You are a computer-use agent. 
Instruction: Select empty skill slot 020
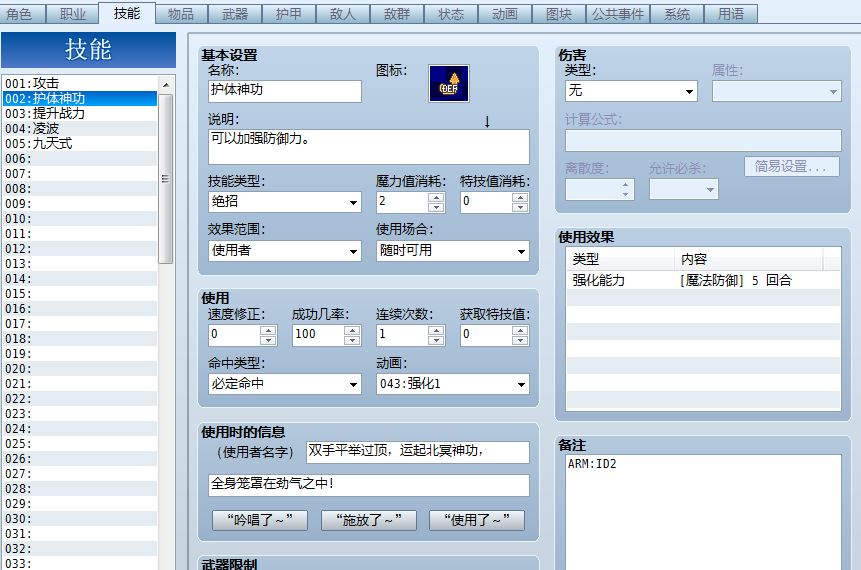[80, 368]
